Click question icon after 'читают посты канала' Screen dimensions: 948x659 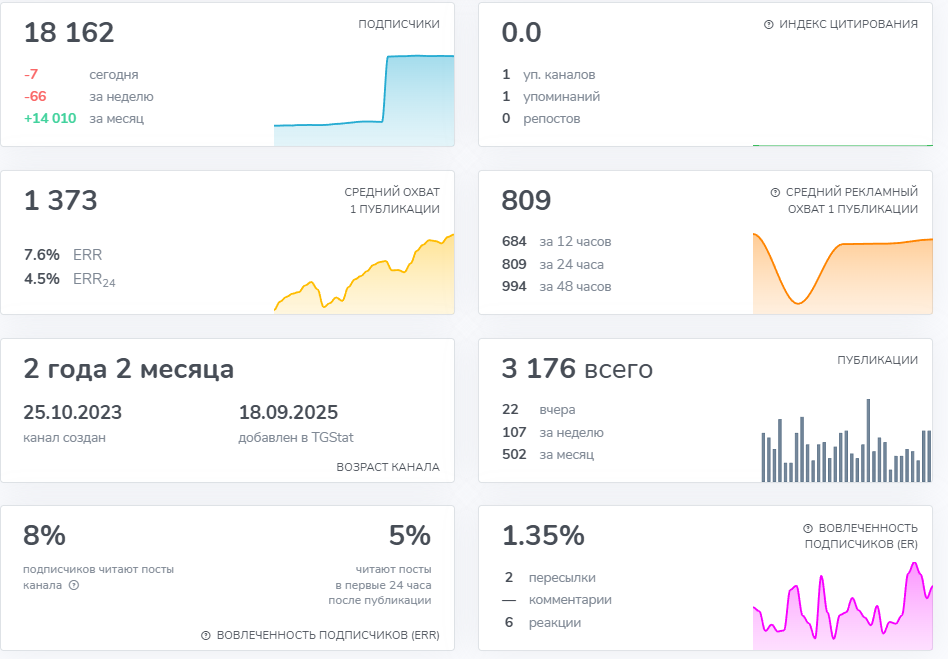tap(74, 585)
